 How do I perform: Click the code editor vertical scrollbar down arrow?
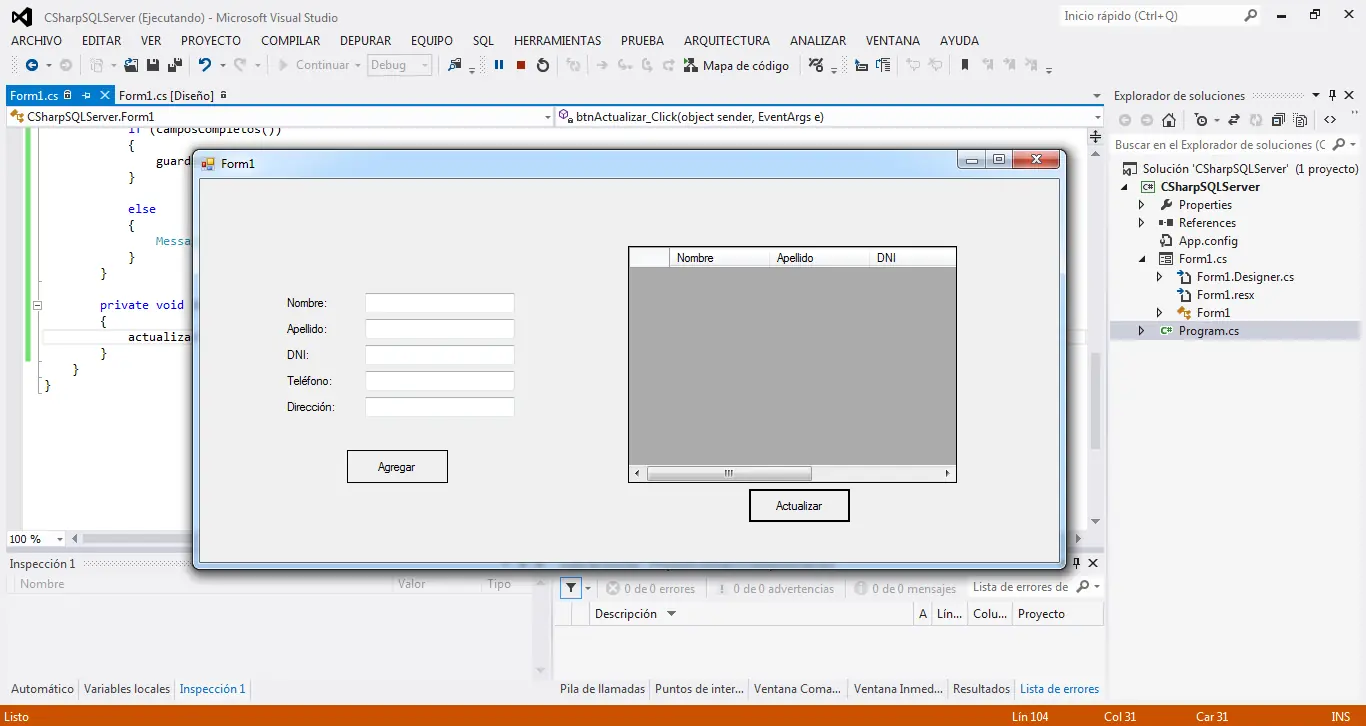pos(1095,522)
